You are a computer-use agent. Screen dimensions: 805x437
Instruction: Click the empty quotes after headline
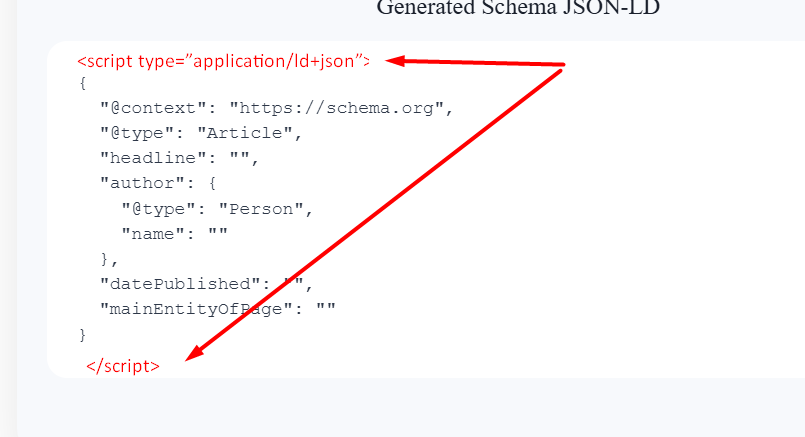click(x=239, y=156)
